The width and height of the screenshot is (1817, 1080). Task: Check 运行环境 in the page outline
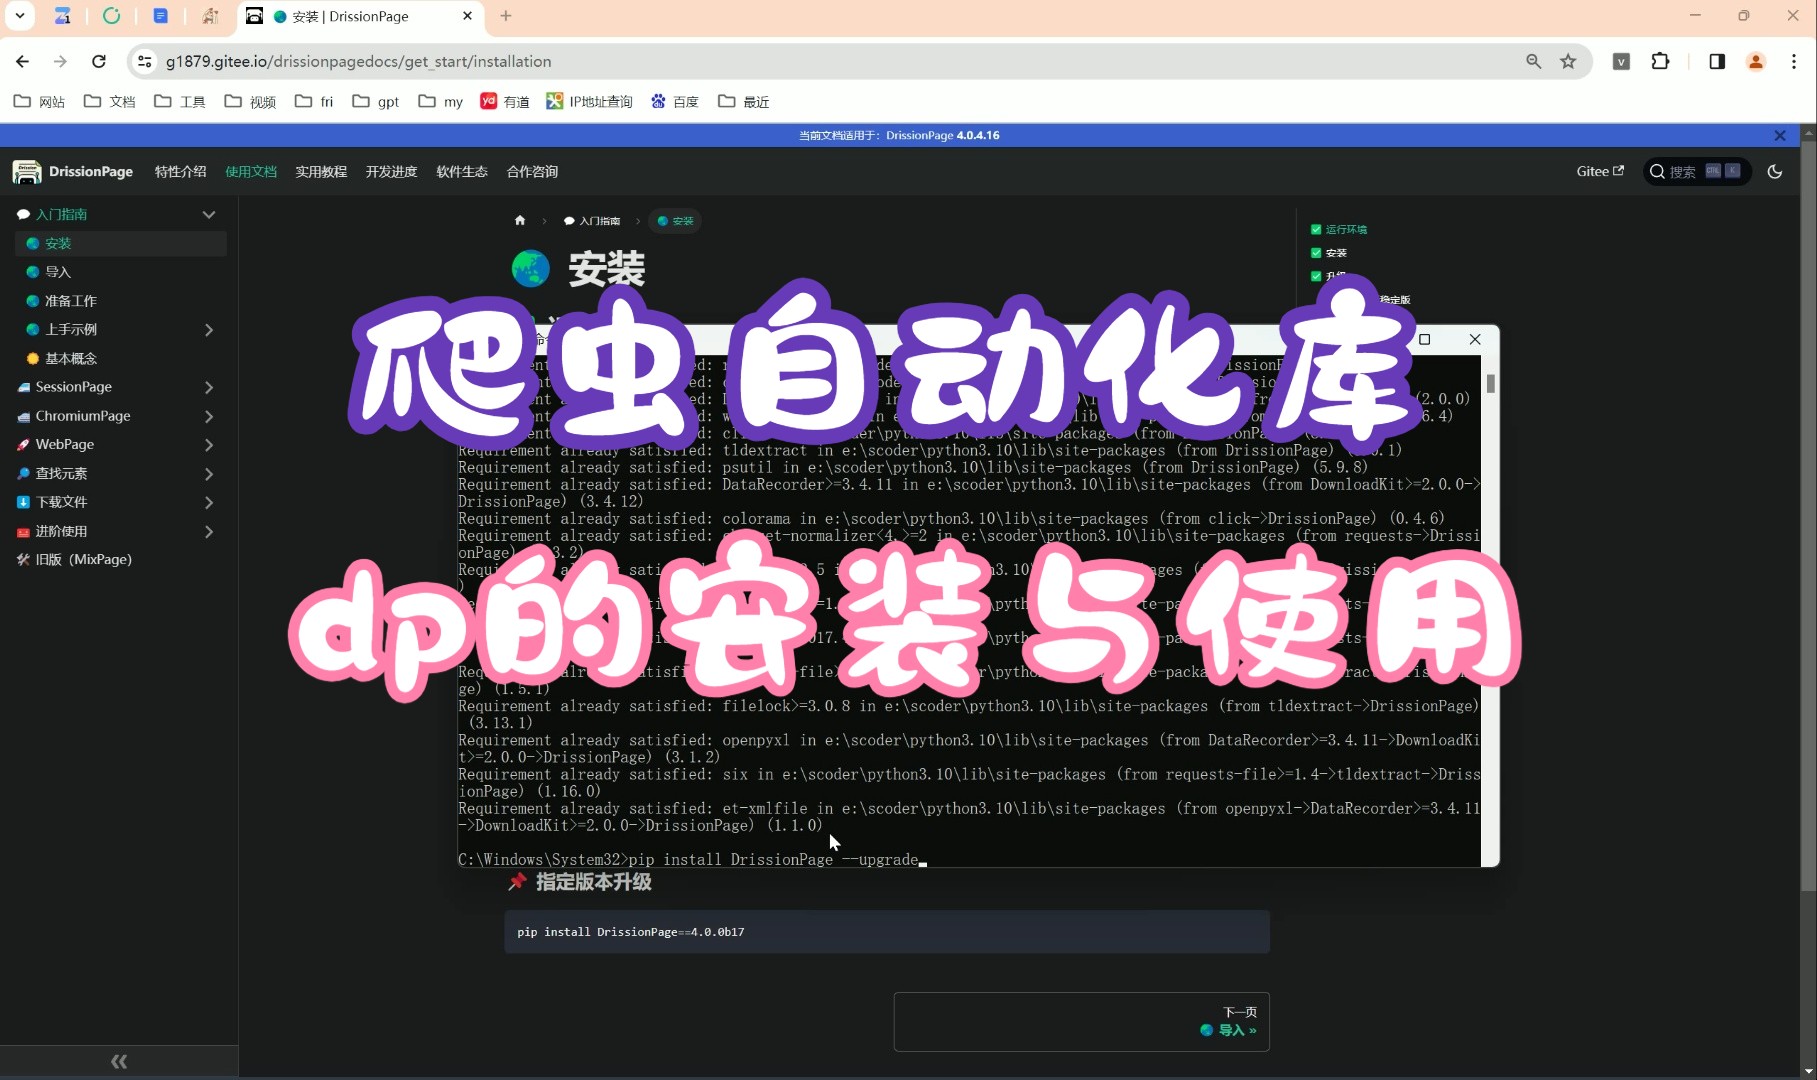tap(1316, 229)
